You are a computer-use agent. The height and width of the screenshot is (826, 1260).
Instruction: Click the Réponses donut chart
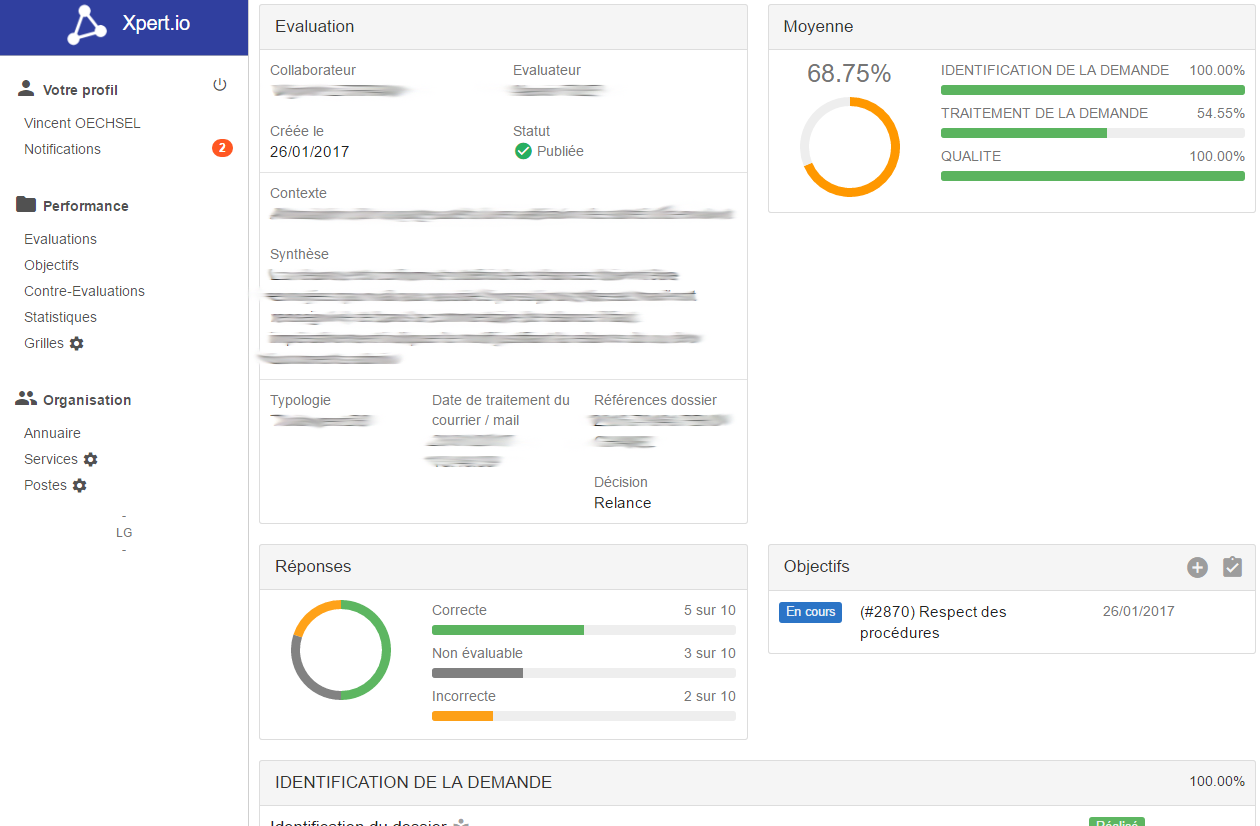pos(341,650)
